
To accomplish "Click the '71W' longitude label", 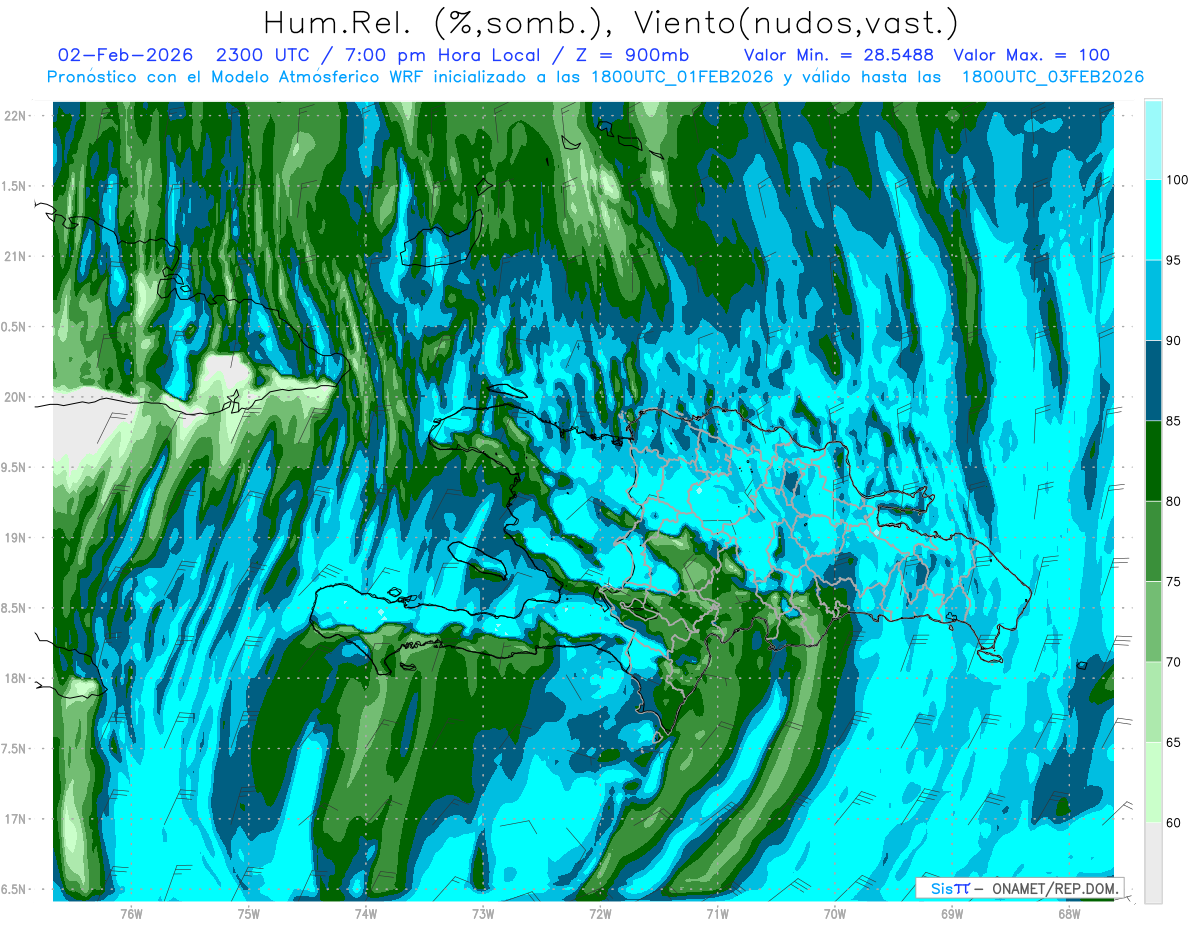I will (x=717, y=914).
